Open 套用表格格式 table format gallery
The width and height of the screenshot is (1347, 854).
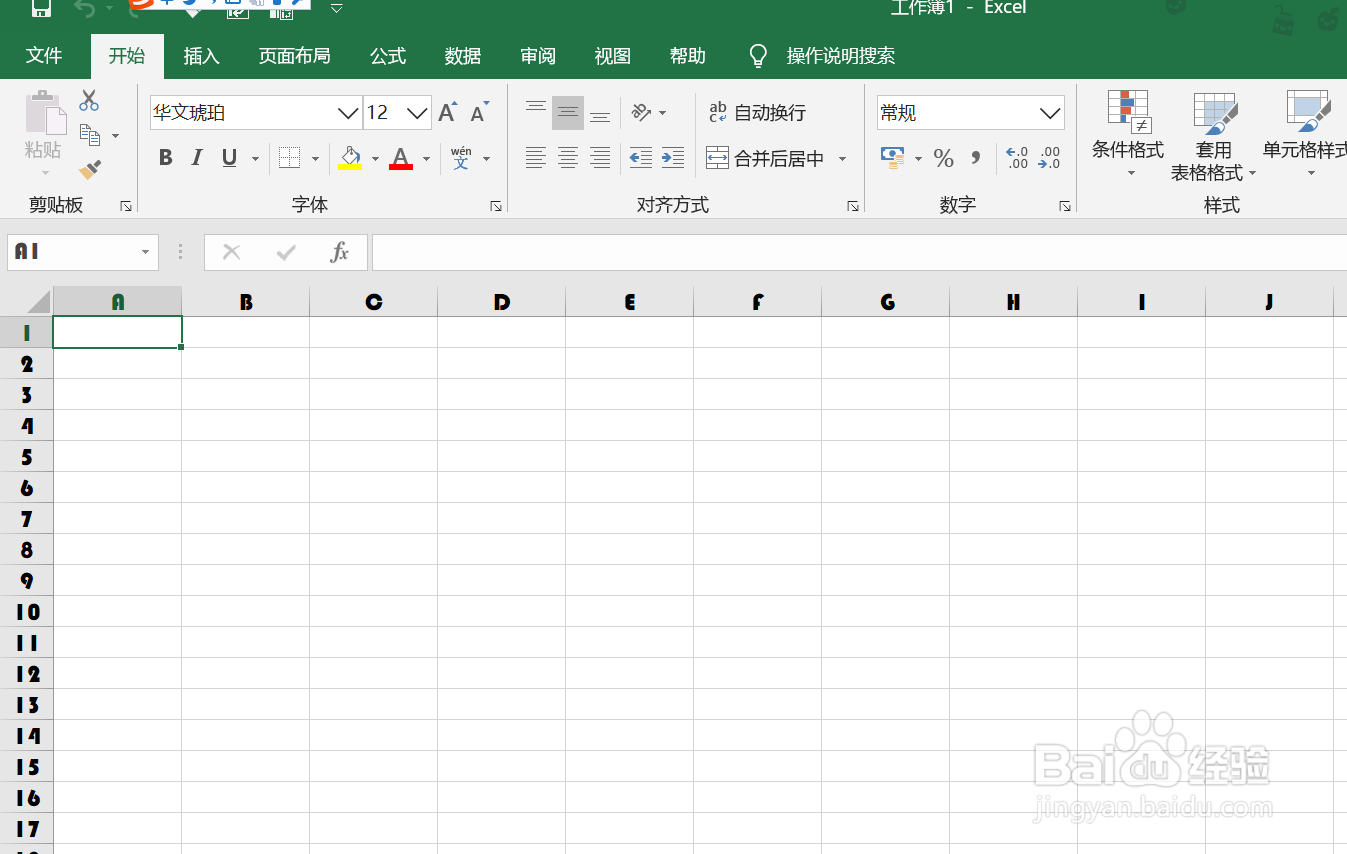pyautogui.click(x=1213, y=136)
